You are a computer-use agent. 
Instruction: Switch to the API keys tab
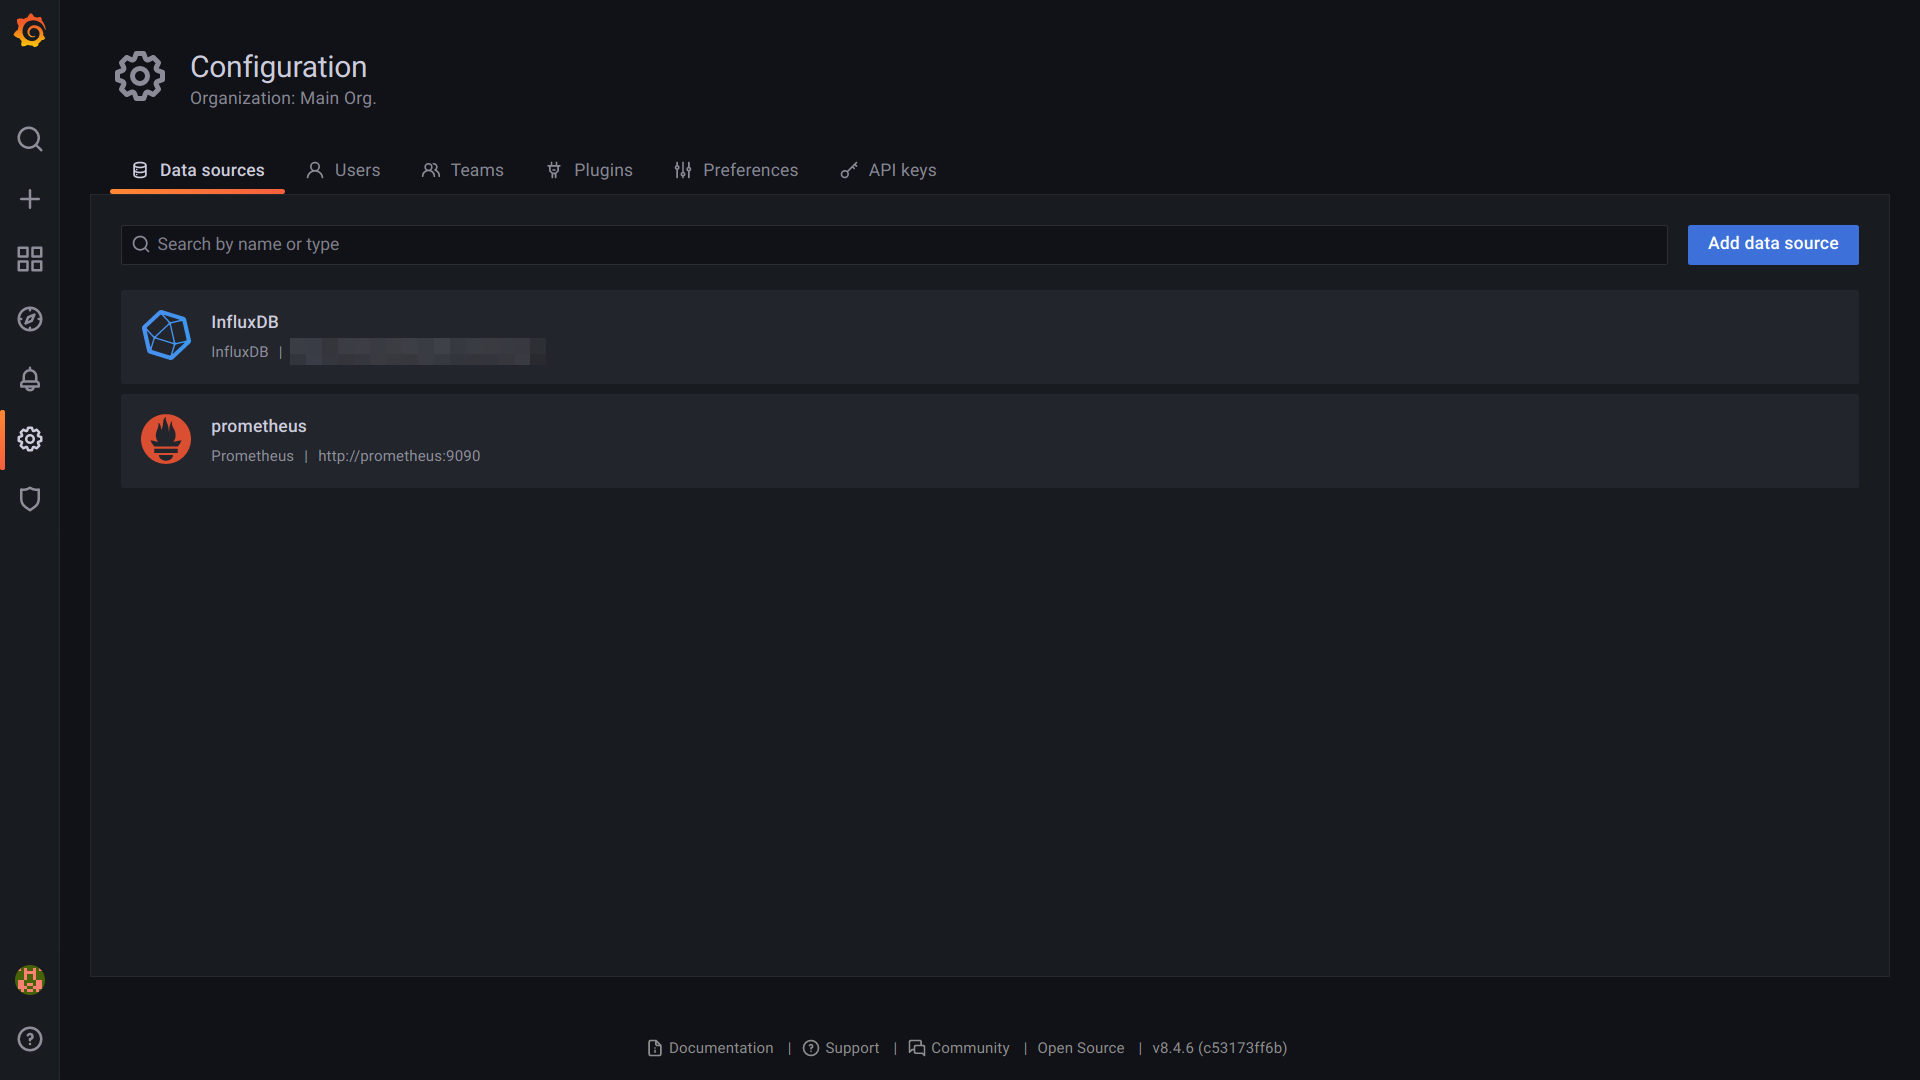click(x=888, y=170)
